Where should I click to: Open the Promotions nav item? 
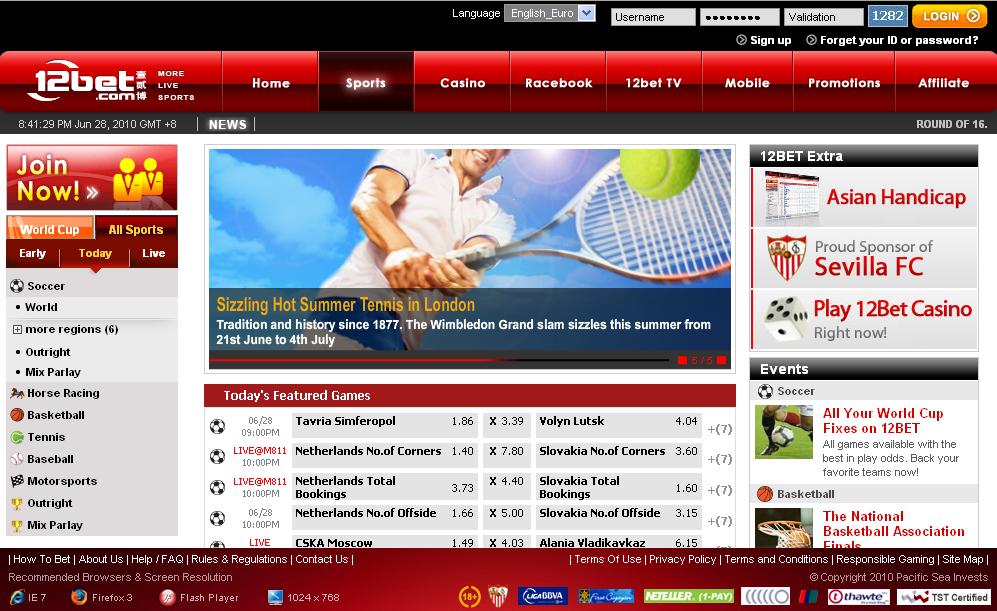[x=844, y=83]
